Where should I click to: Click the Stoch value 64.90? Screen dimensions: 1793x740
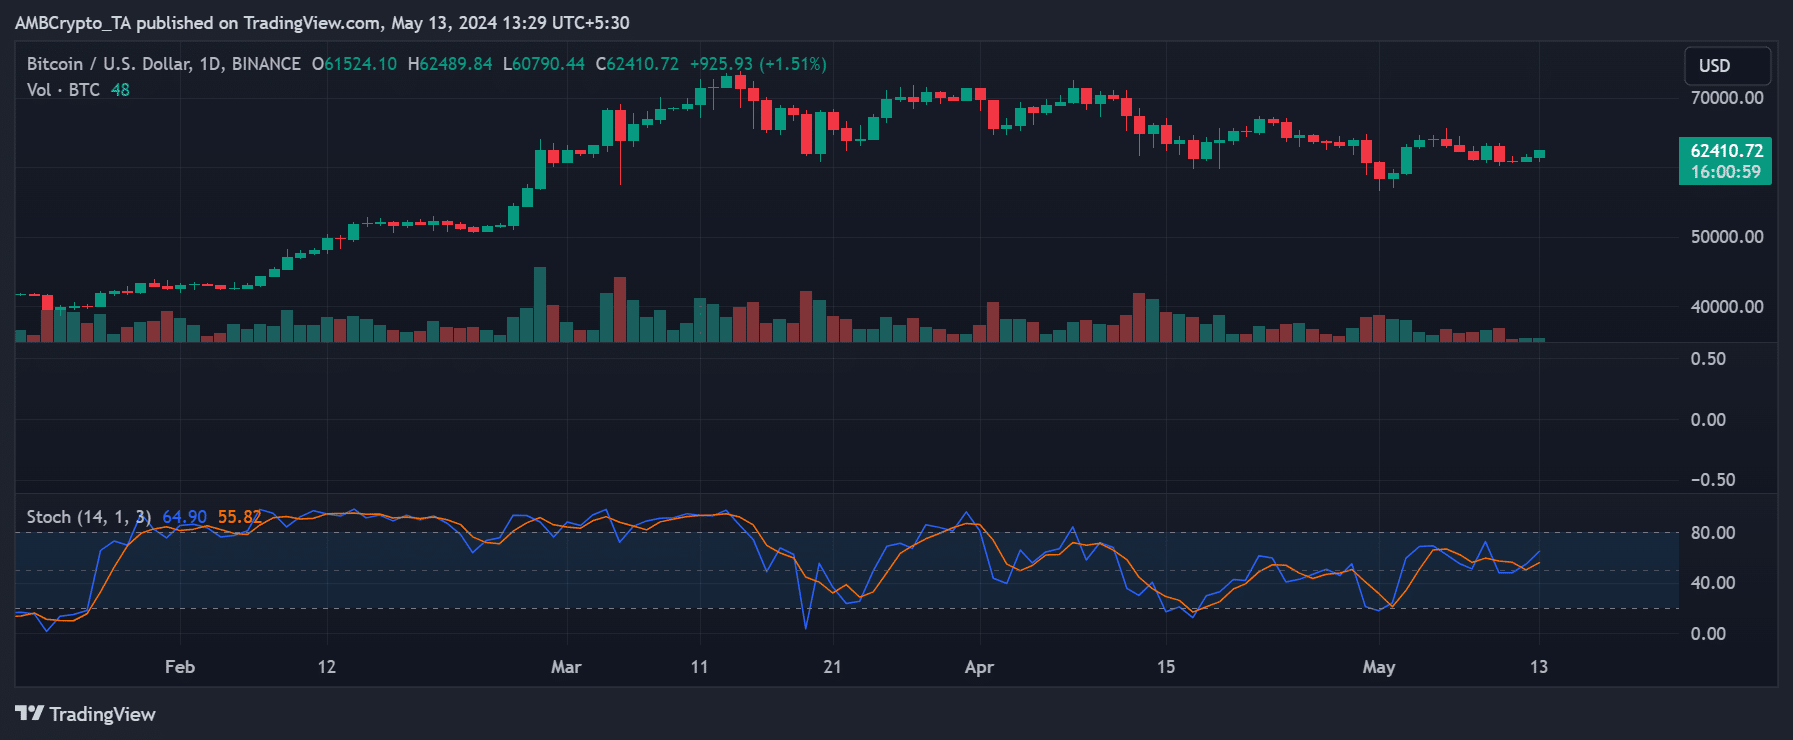184,517
